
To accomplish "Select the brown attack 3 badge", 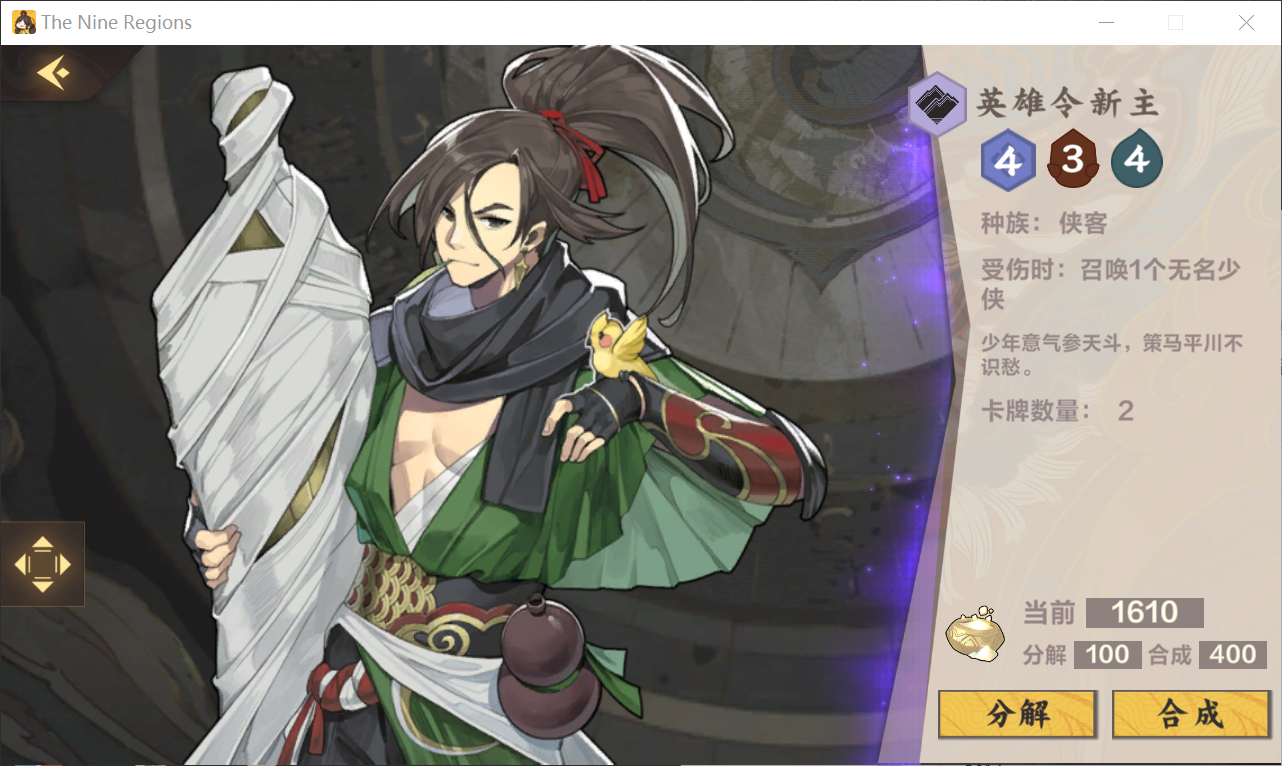I will coord(1072,159).
